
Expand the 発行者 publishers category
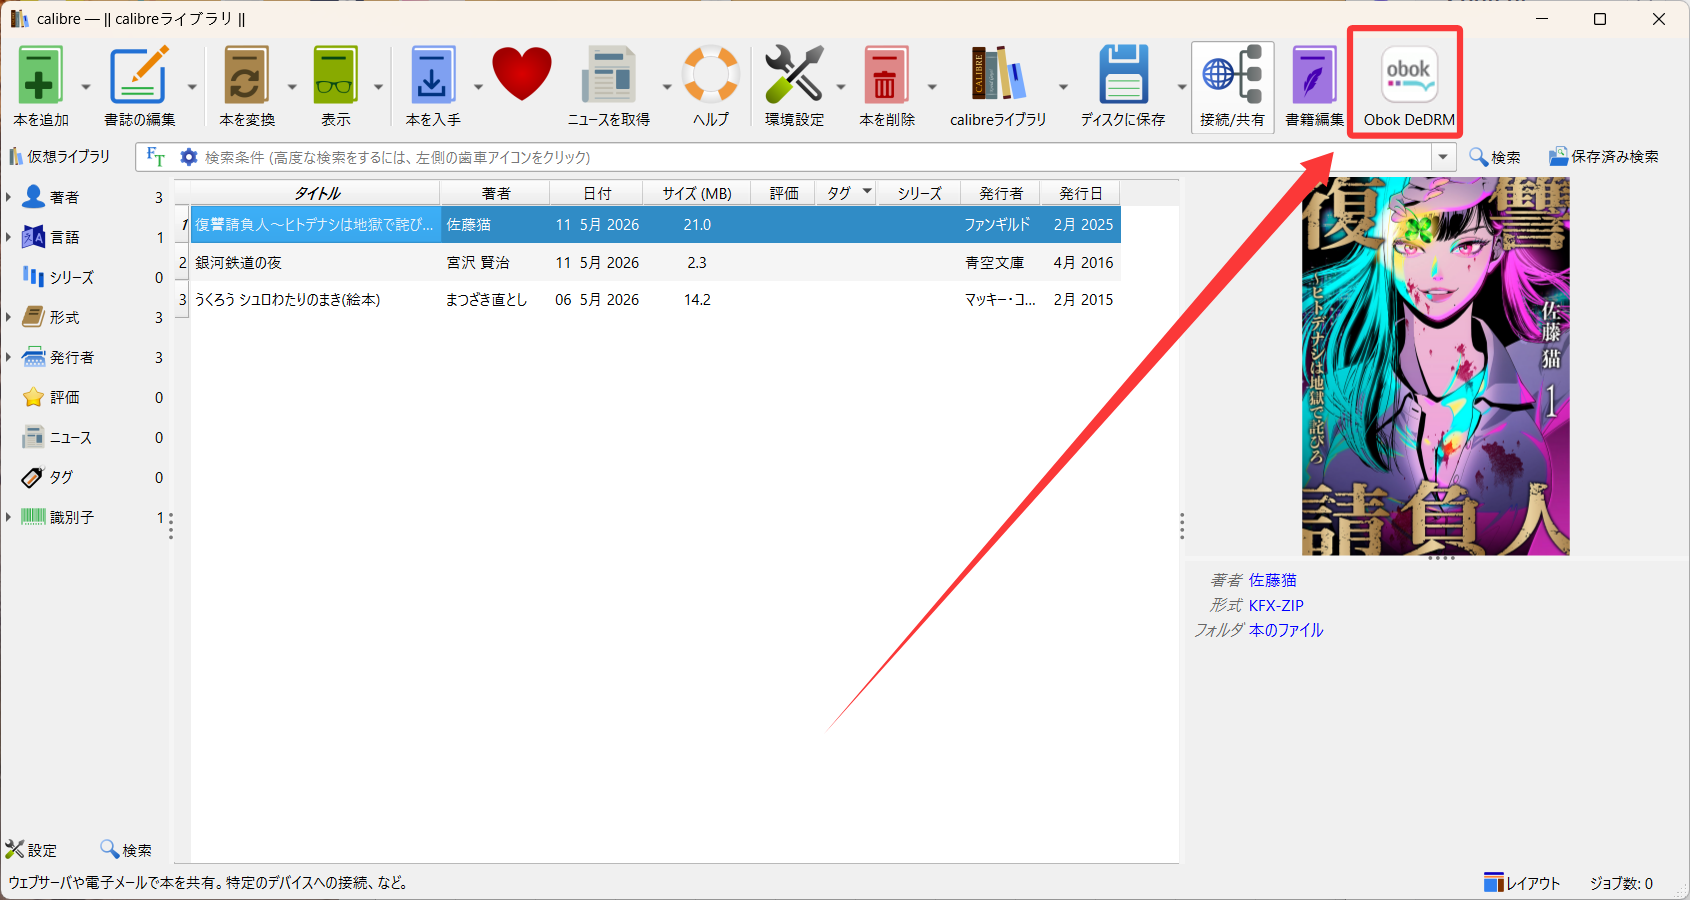[x=8, y=357]
